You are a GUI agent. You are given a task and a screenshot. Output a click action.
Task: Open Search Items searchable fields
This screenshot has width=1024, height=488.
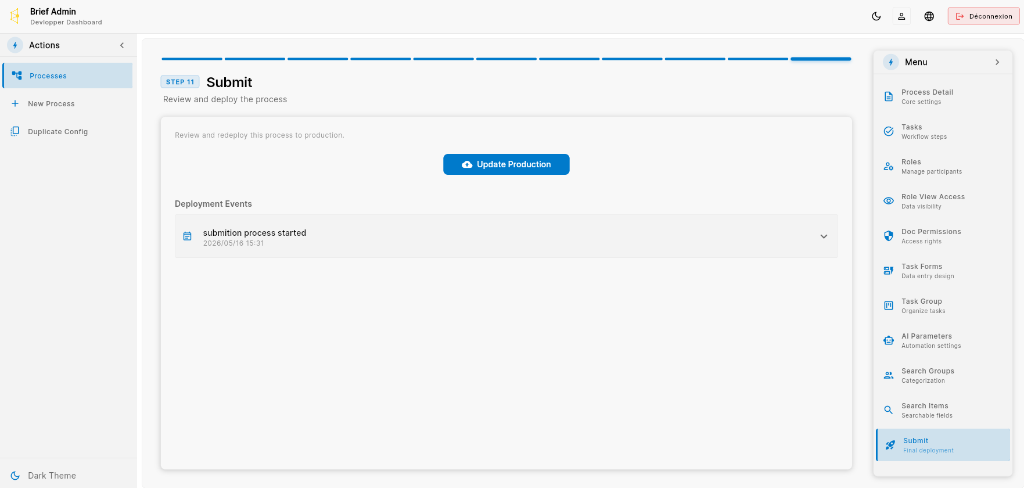pos(943,410)
